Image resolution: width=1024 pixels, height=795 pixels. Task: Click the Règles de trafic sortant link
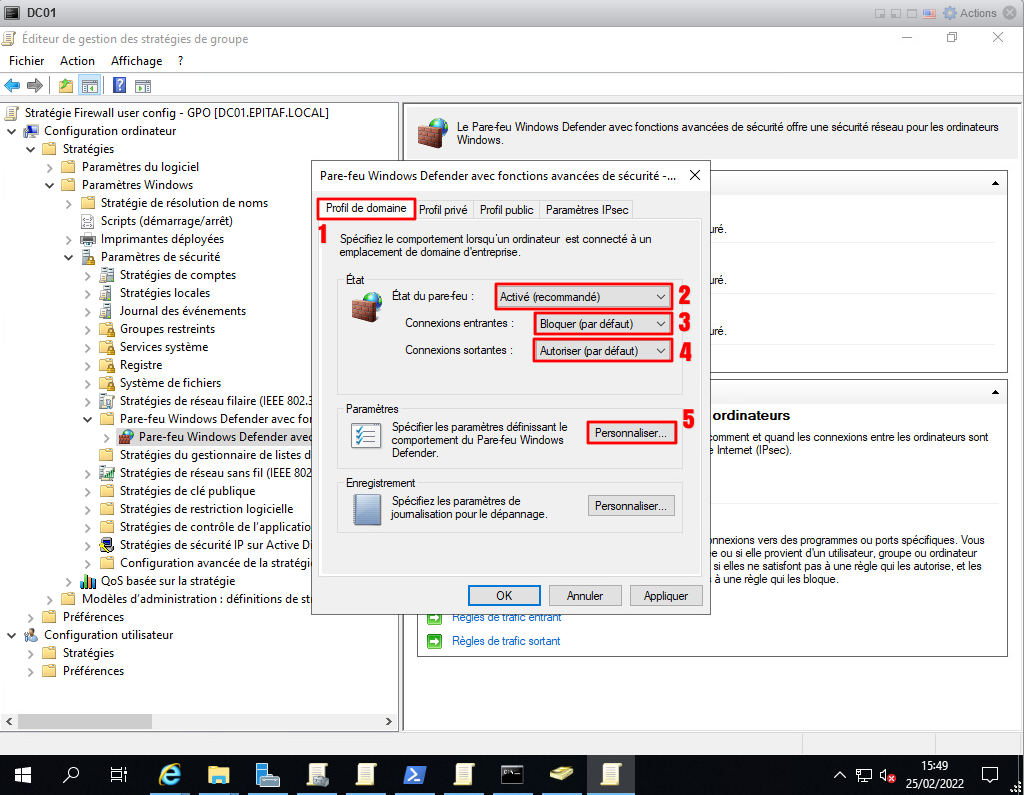(x=506, y=641)
